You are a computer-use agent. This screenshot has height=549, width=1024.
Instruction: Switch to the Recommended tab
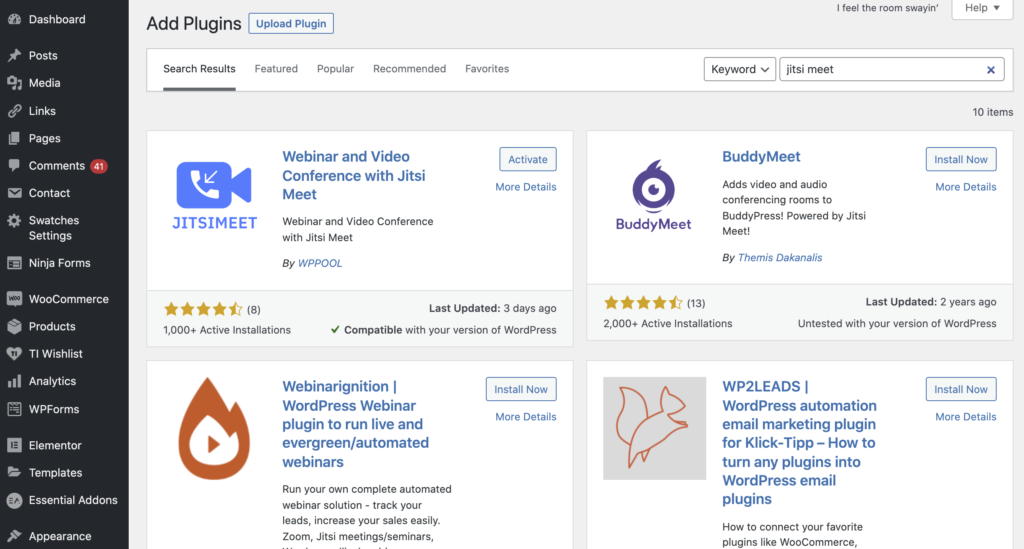click(x=409, y=69)
